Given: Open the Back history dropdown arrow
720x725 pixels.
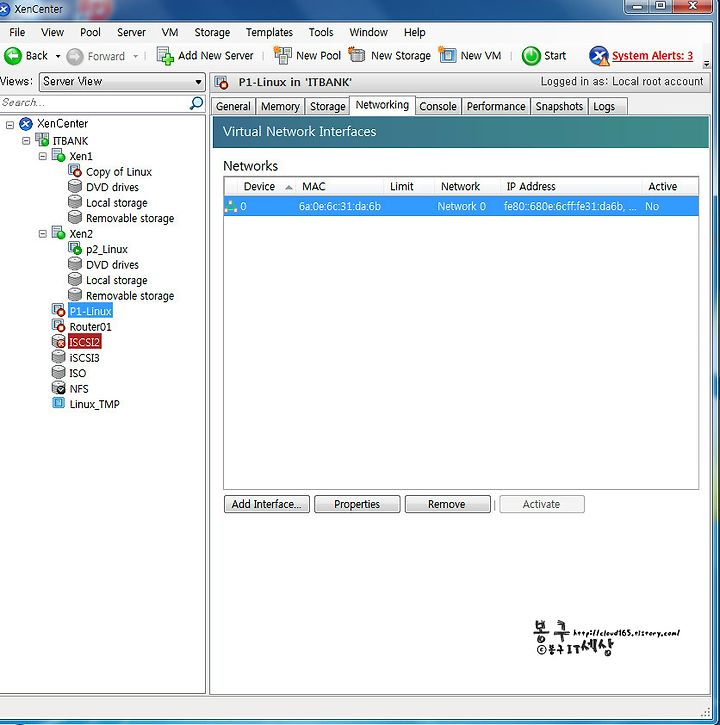Looking at the screenshot, I should [58, 56].
